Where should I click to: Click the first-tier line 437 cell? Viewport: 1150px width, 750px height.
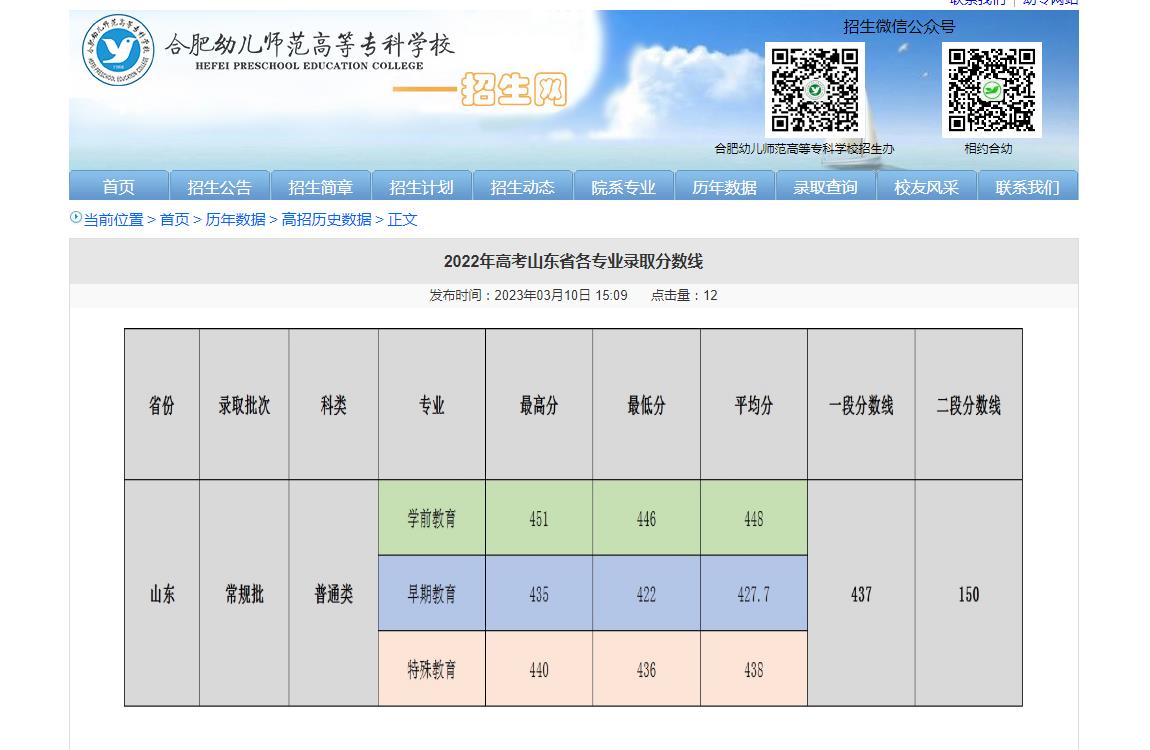(861, 593)
